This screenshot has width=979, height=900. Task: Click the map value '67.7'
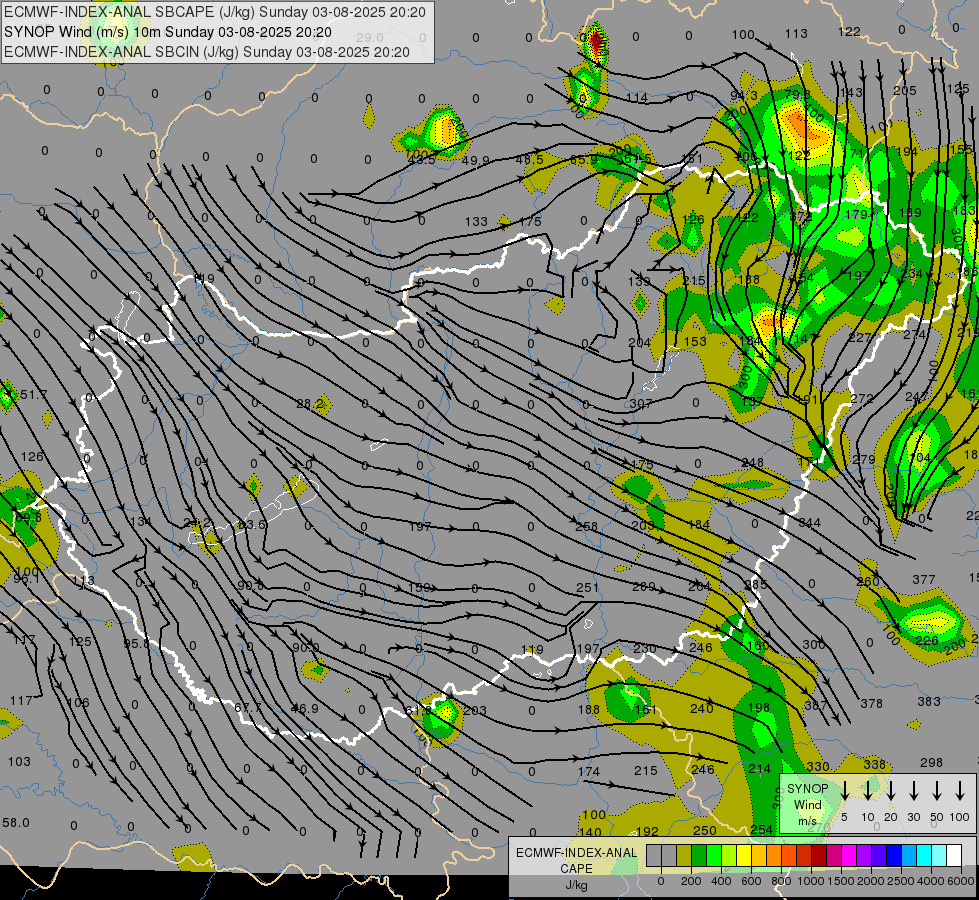(x=248, y=708)
